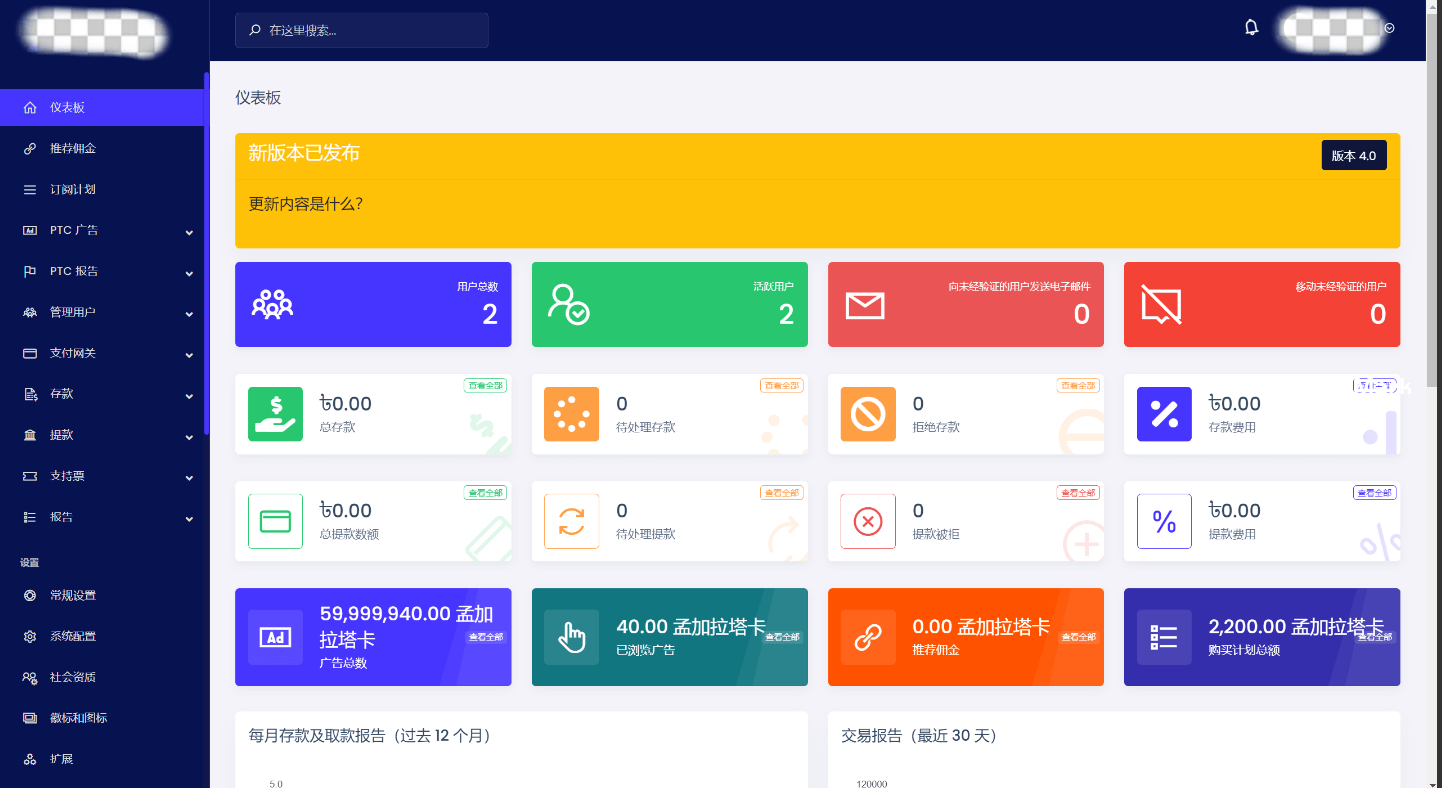The image size is (1442, 788).
Task: Expand the 管理用户 submenu chevron
Action: pos(189,314)
